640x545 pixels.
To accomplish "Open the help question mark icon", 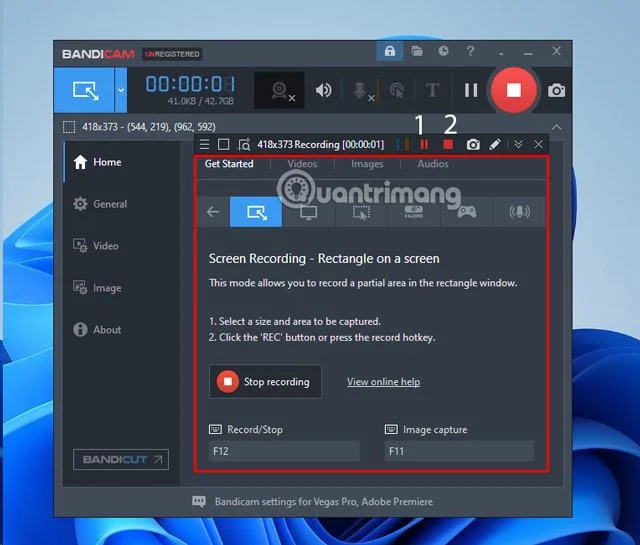I will pos(470,51).
